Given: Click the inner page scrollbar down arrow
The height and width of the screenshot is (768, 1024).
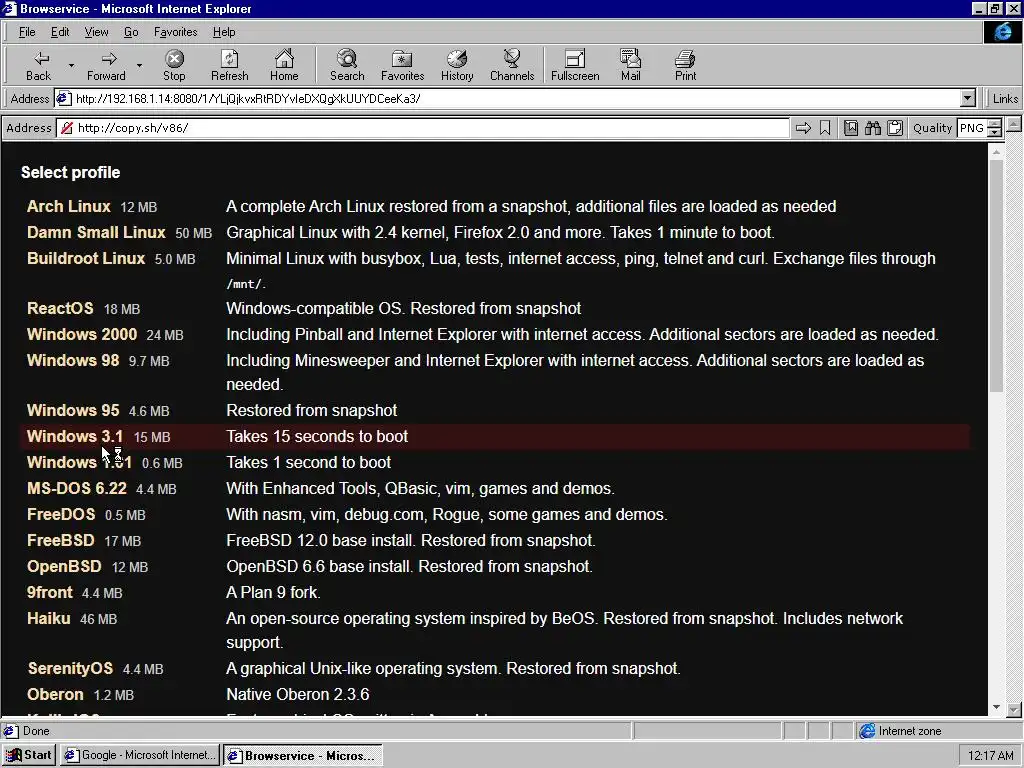Looking at the screenshot, I should tap(996, 707).
